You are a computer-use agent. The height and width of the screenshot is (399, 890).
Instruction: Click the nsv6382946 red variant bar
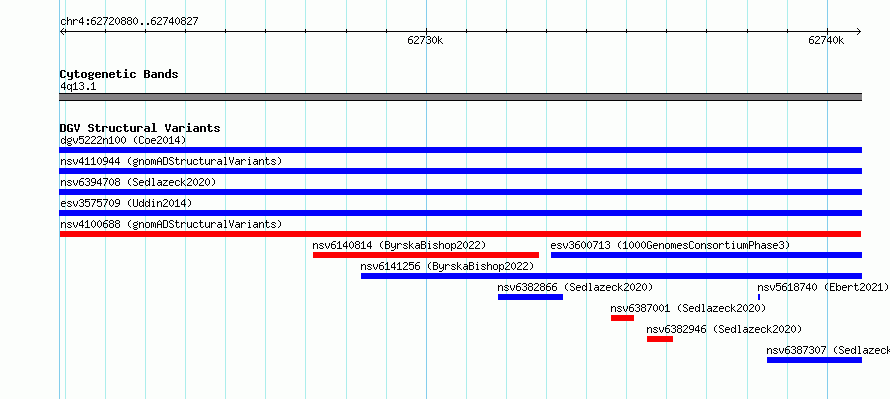(660, 339)
